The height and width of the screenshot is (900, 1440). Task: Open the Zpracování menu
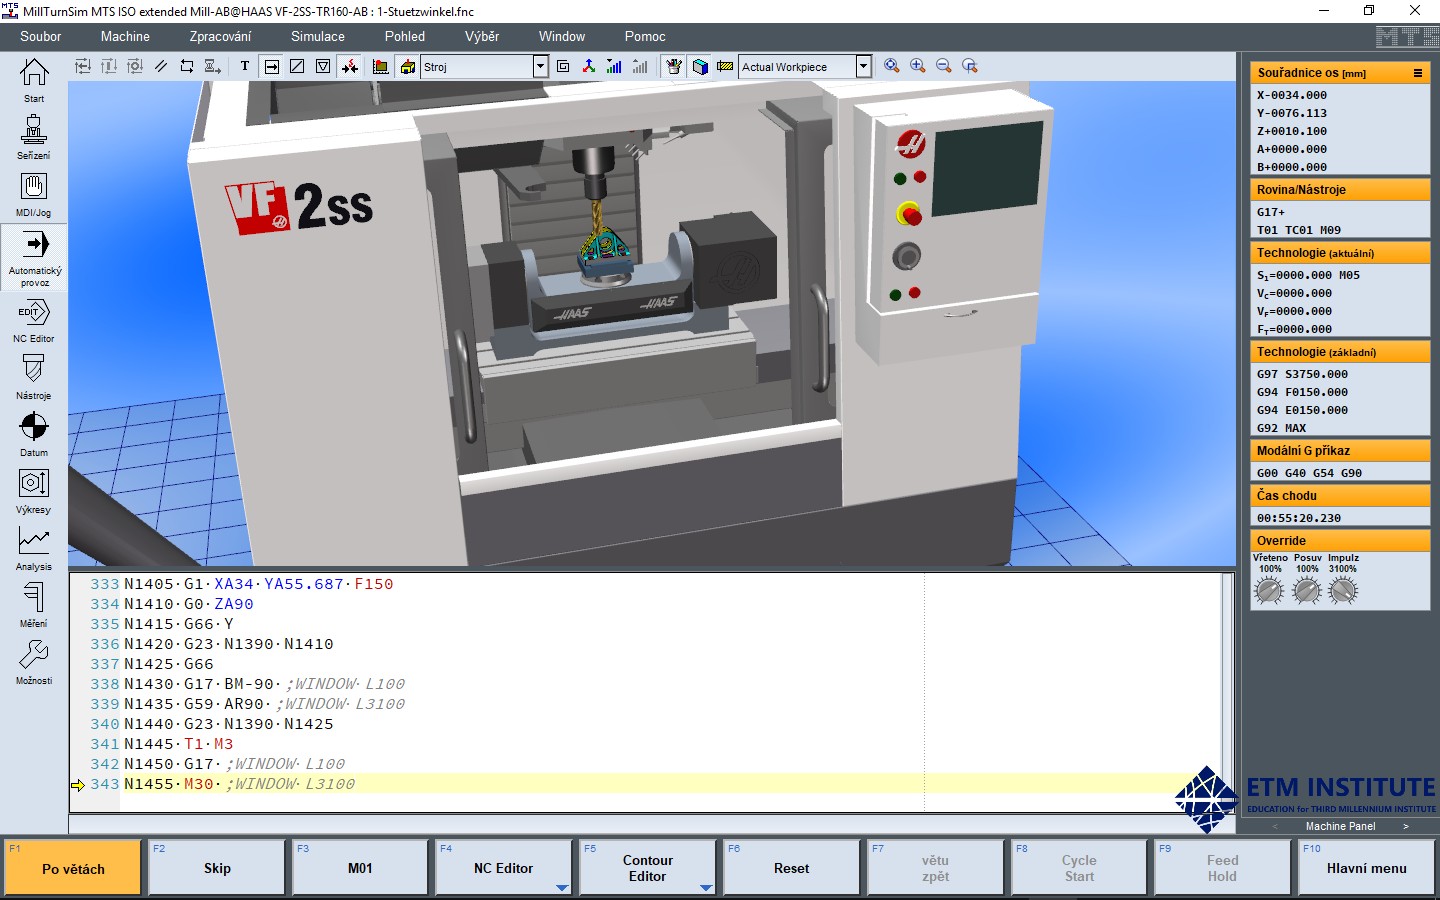tap(220, 36)
